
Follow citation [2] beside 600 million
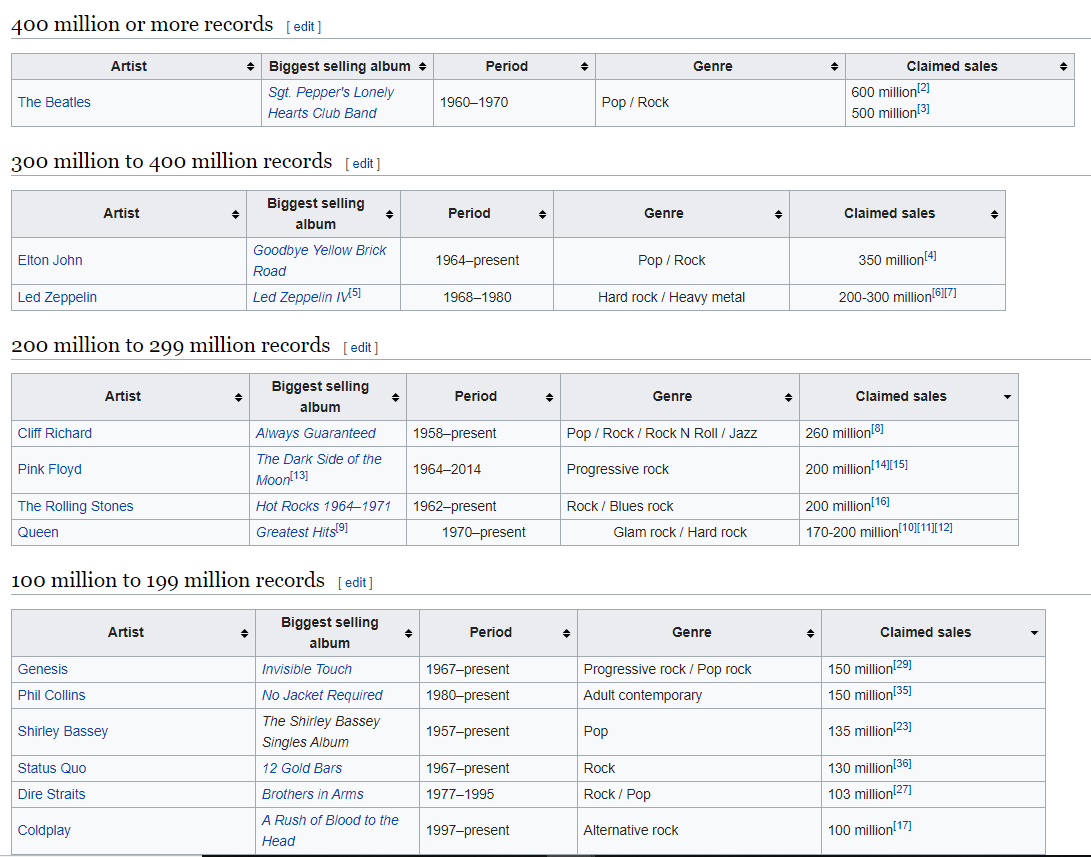923,88
